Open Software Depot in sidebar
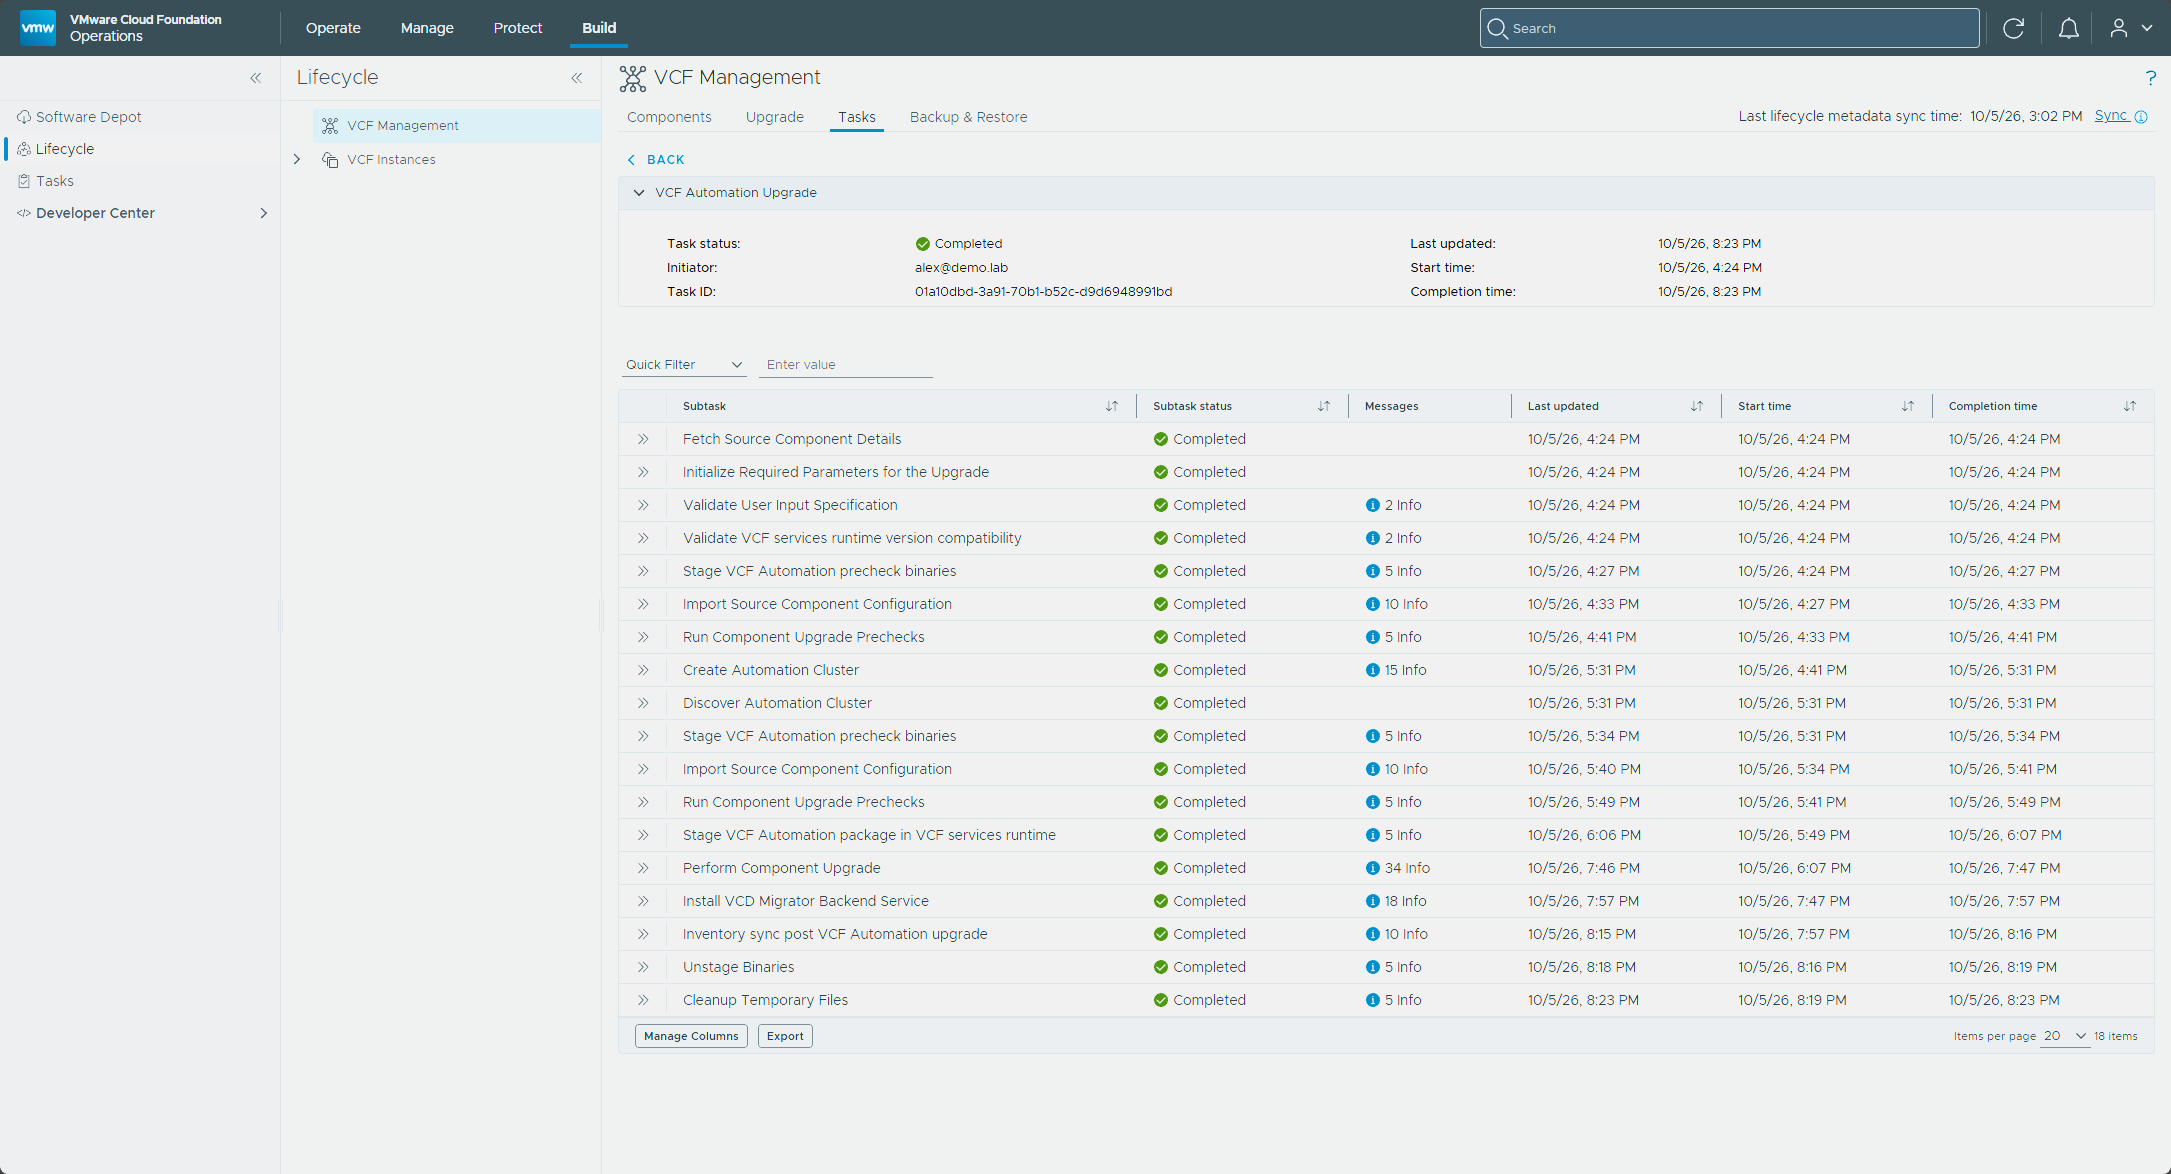Viewport: 2171px width, 1174px height. 88,117
